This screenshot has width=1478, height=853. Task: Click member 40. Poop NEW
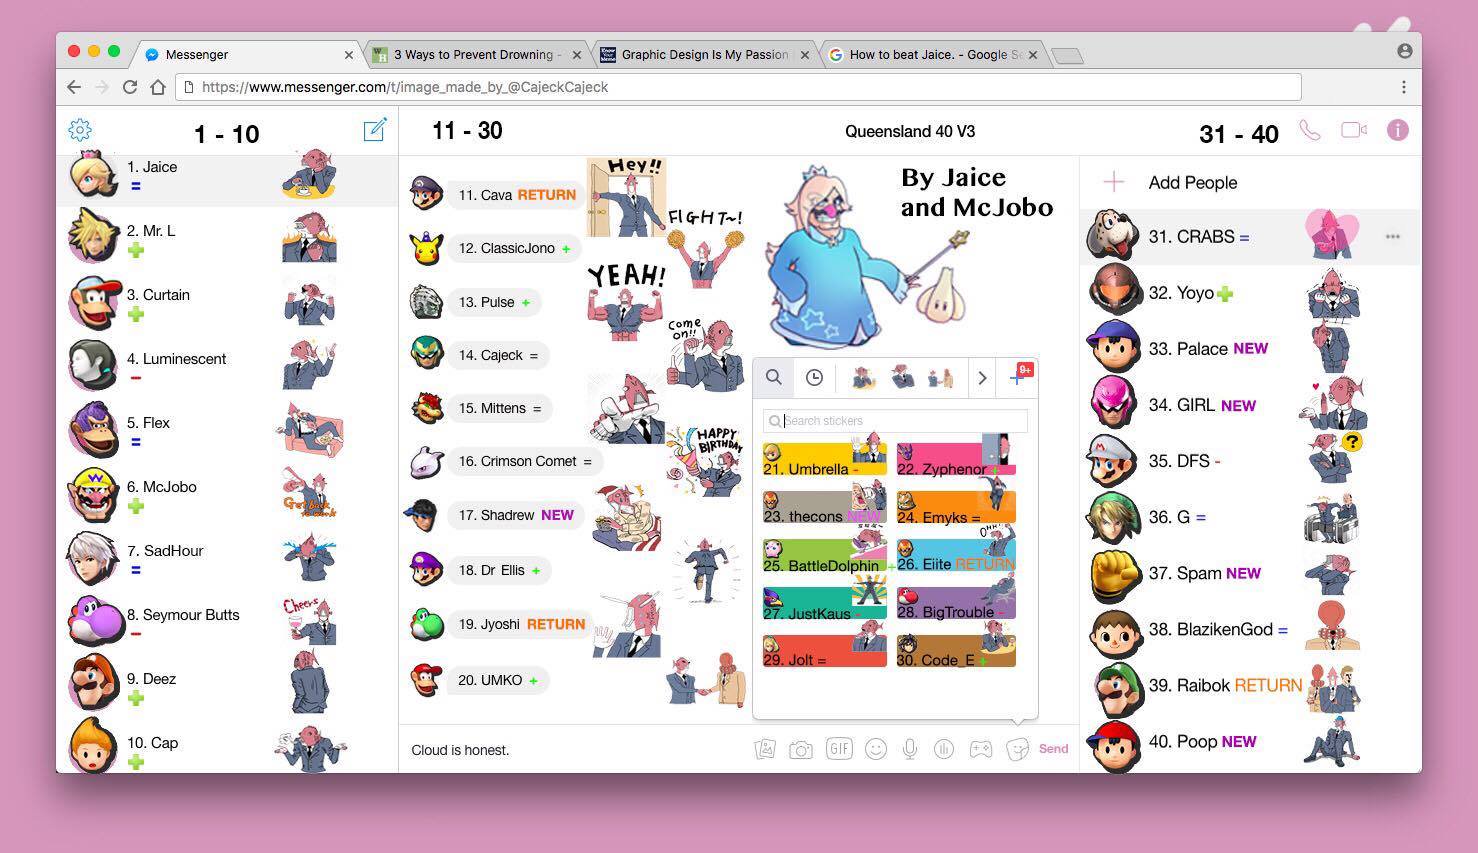coord(1250,742)
